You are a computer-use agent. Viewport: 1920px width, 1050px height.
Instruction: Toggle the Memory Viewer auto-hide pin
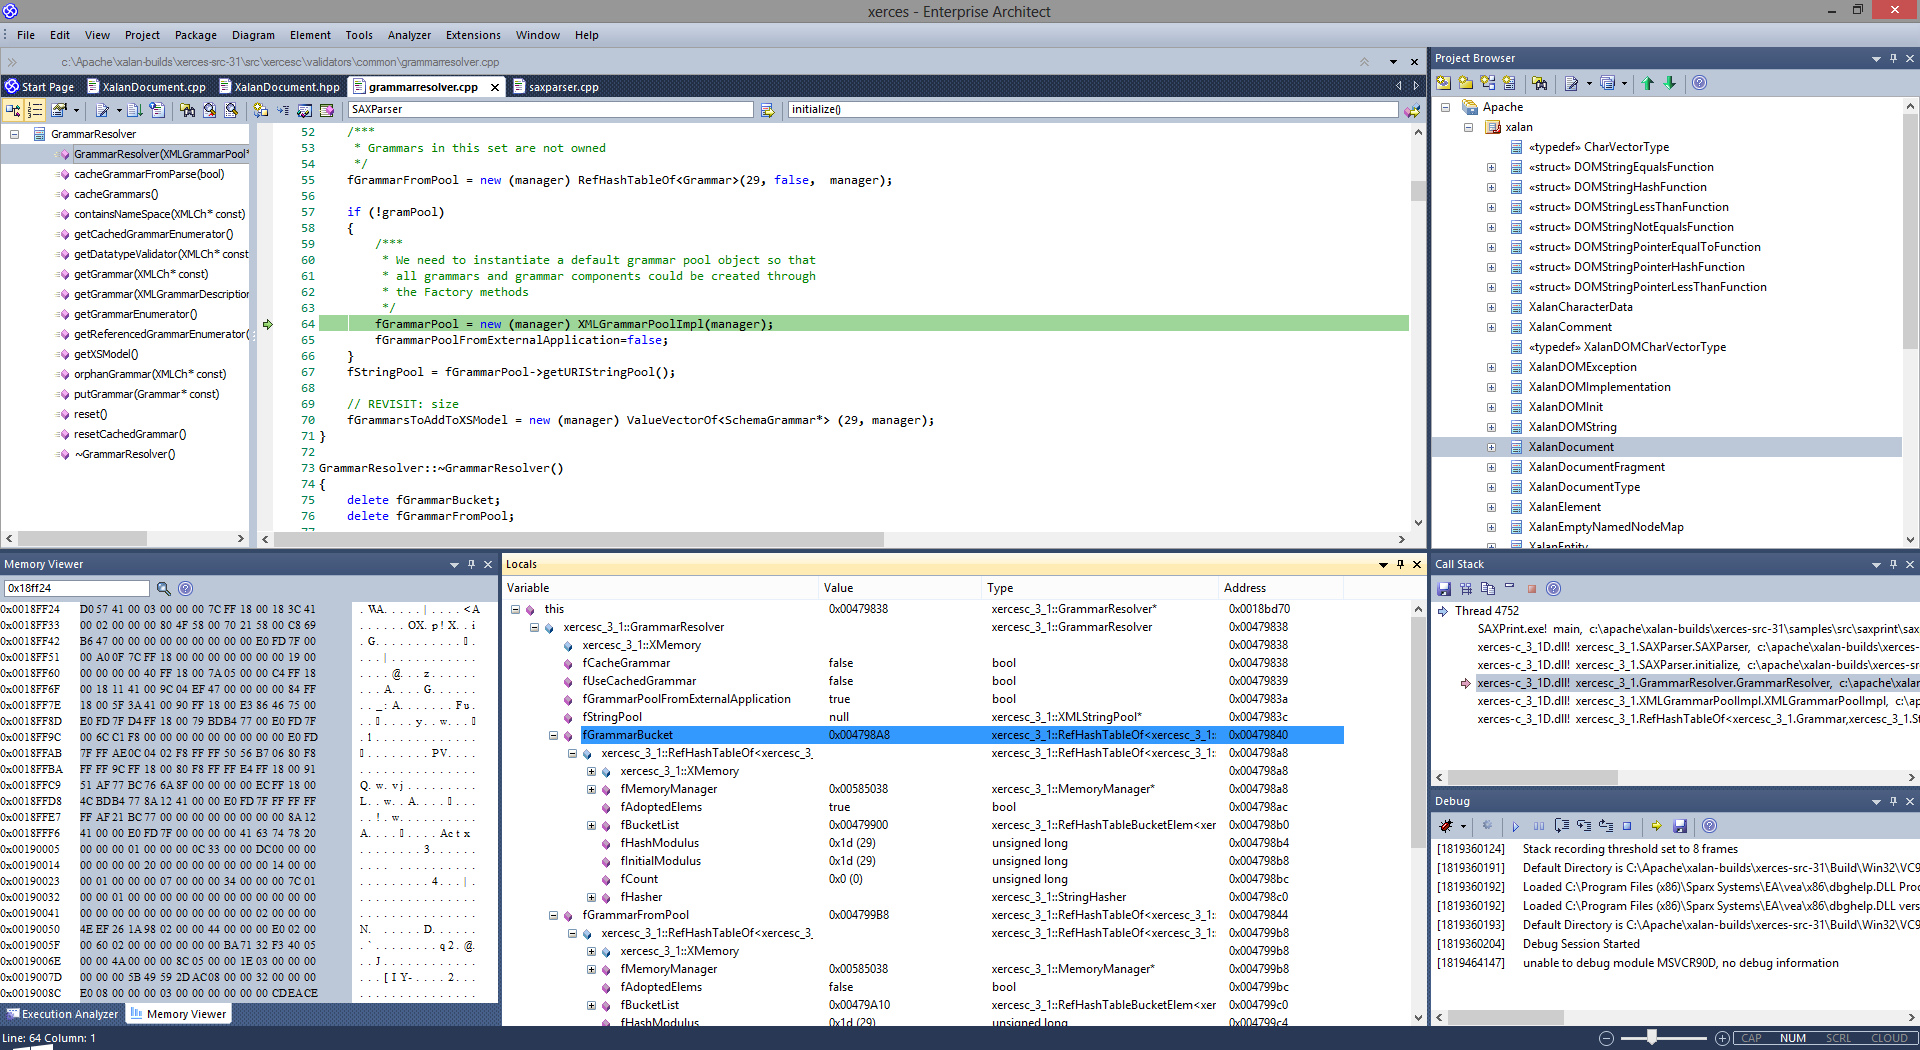coord(471,564)
